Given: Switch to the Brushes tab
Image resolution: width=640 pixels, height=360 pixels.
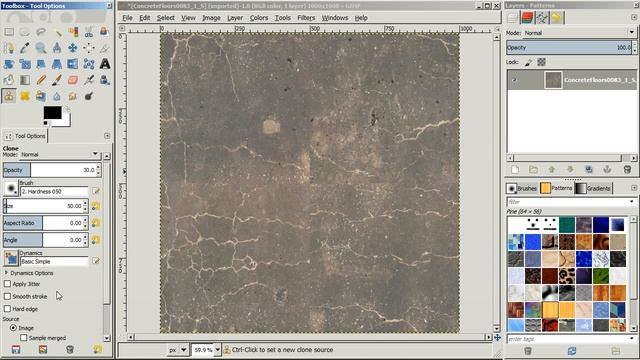Looking at the screenshot, I should point(522,188).
